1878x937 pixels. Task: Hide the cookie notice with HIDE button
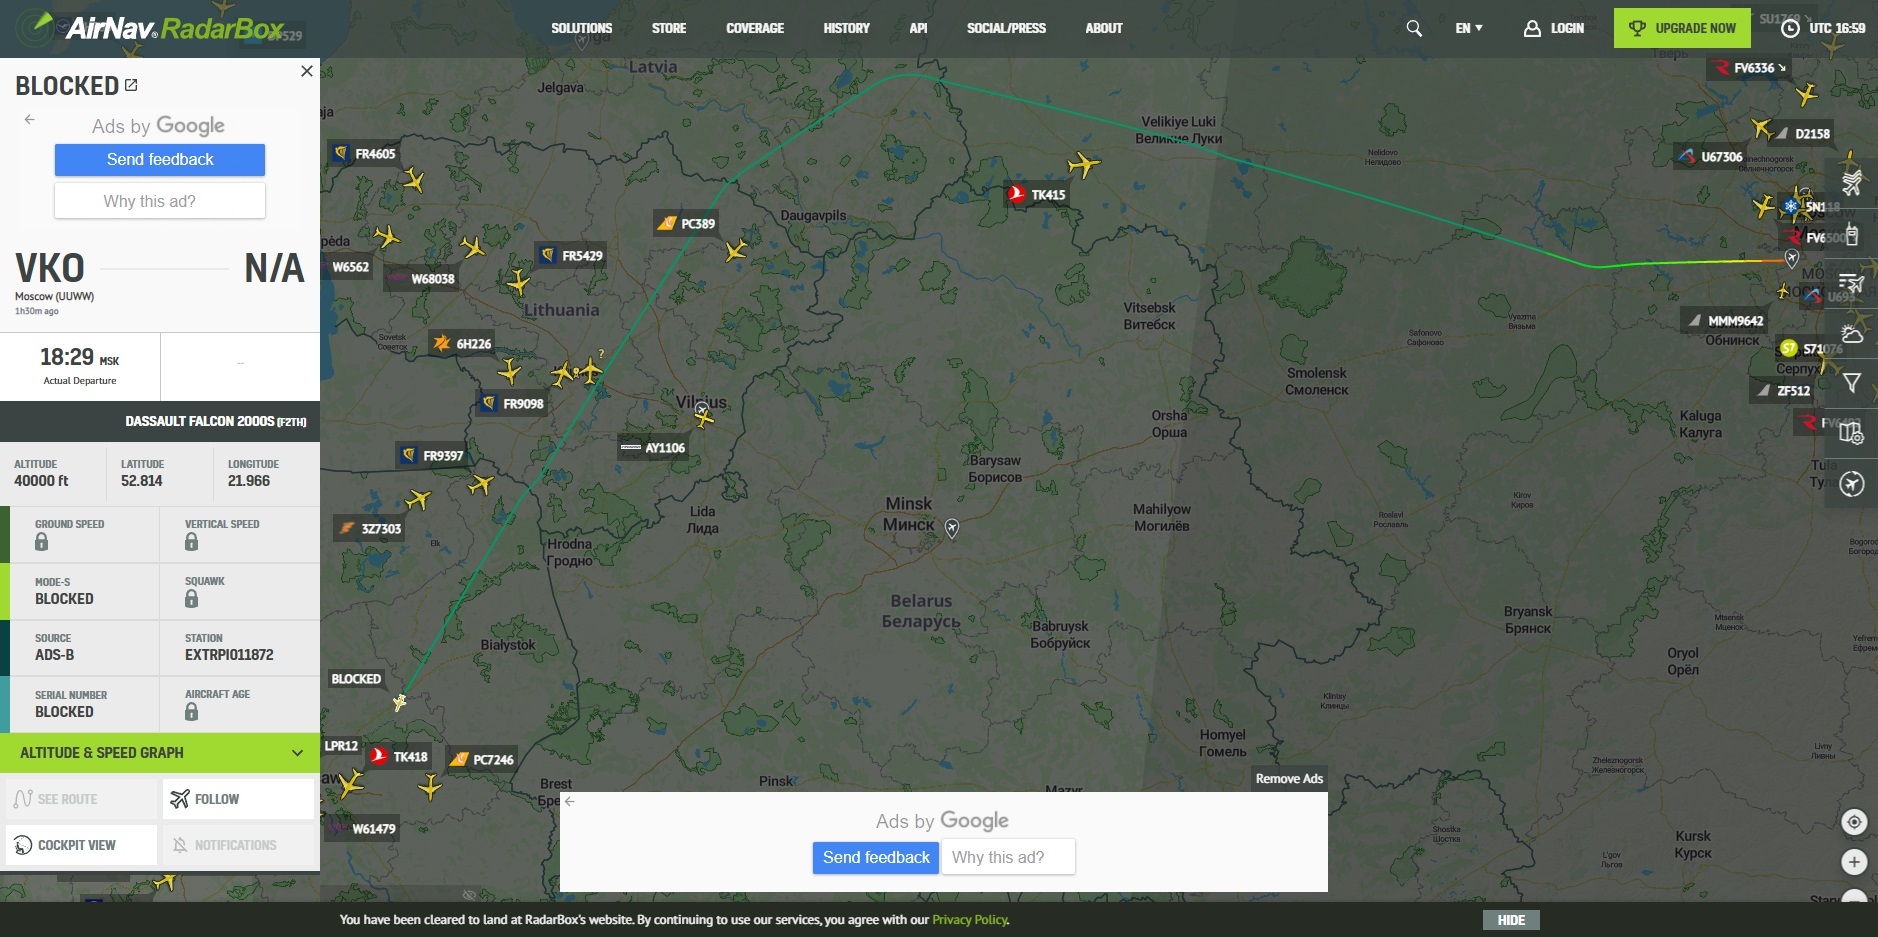1511,920
